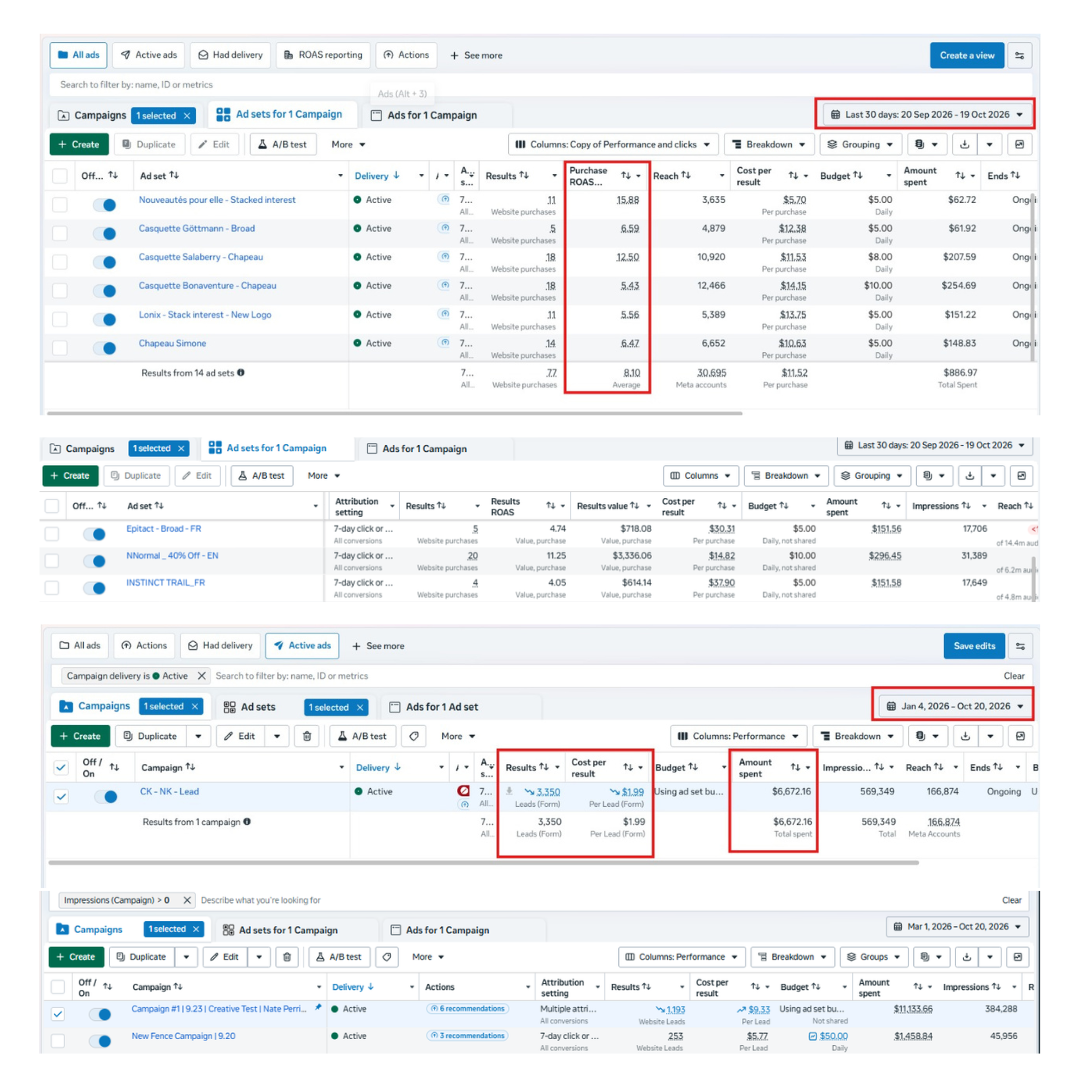Turn off CK - NK - Lead campaign toggle
Viewport: 1080px width, 1080px height.
pyautogui.click(x=106, y=797)
